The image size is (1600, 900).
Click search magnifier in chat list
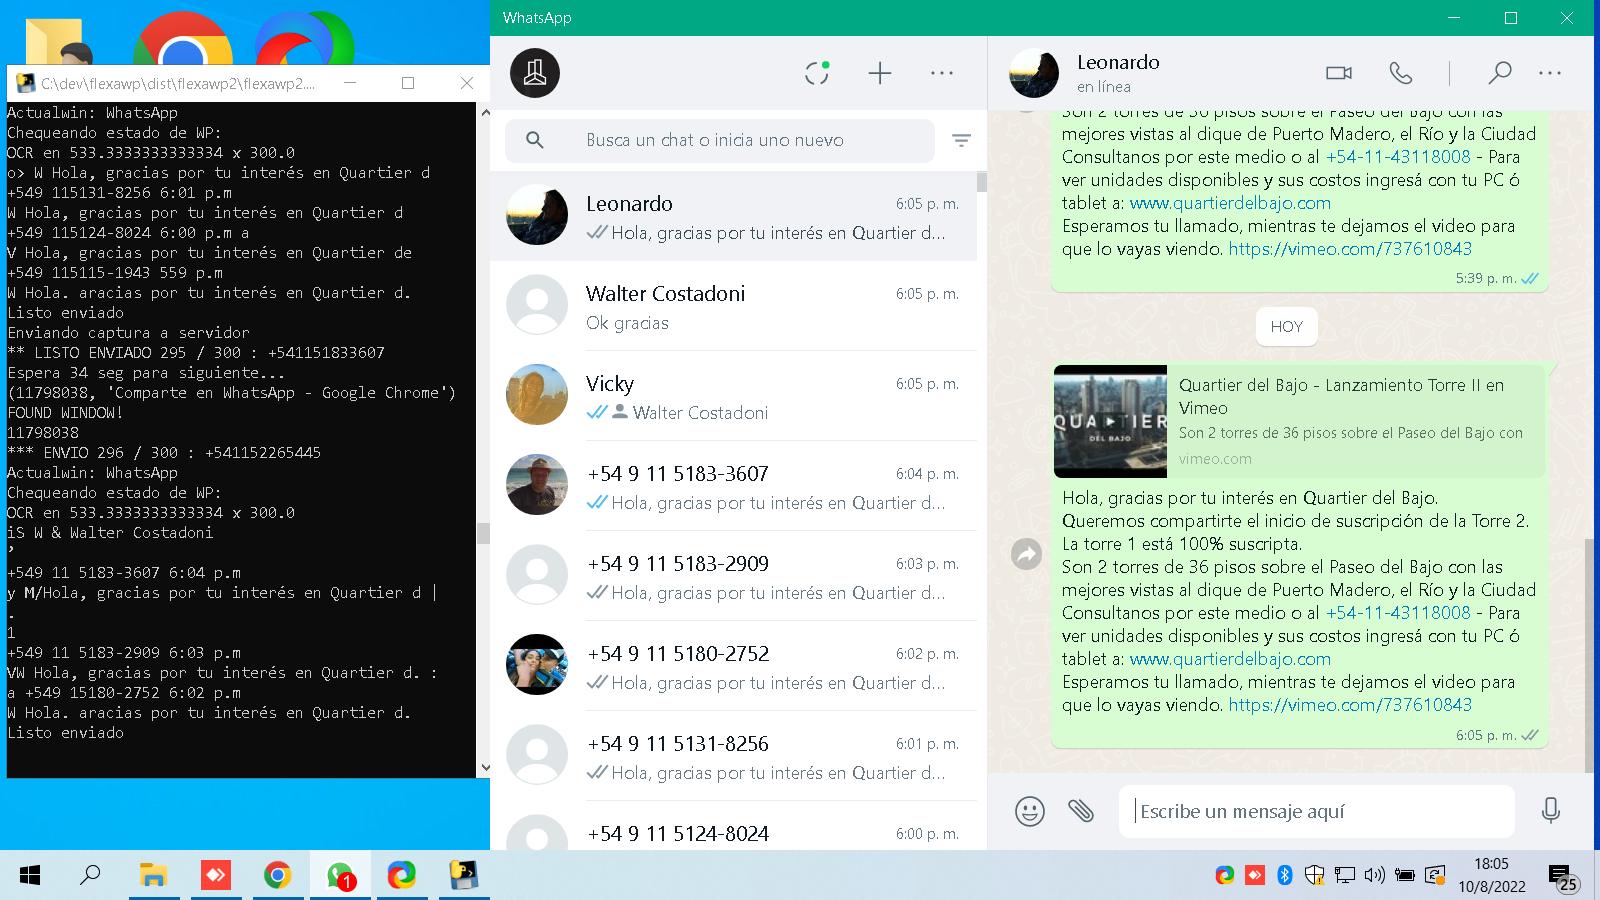(535, 140)
